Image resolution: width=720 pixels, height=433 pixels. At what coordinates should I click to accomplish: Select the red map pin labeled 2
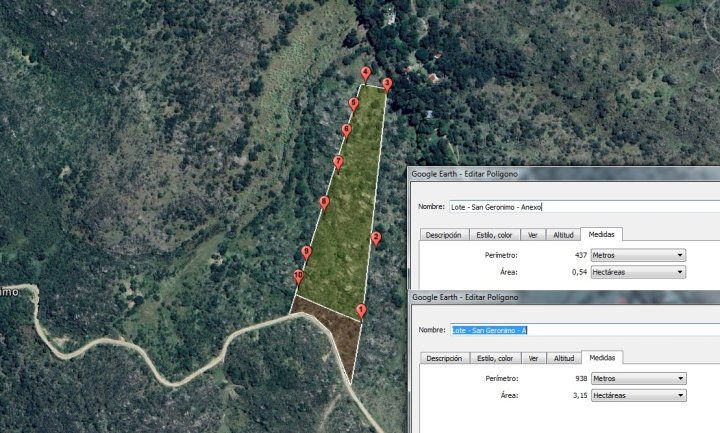tap(376, 238)
